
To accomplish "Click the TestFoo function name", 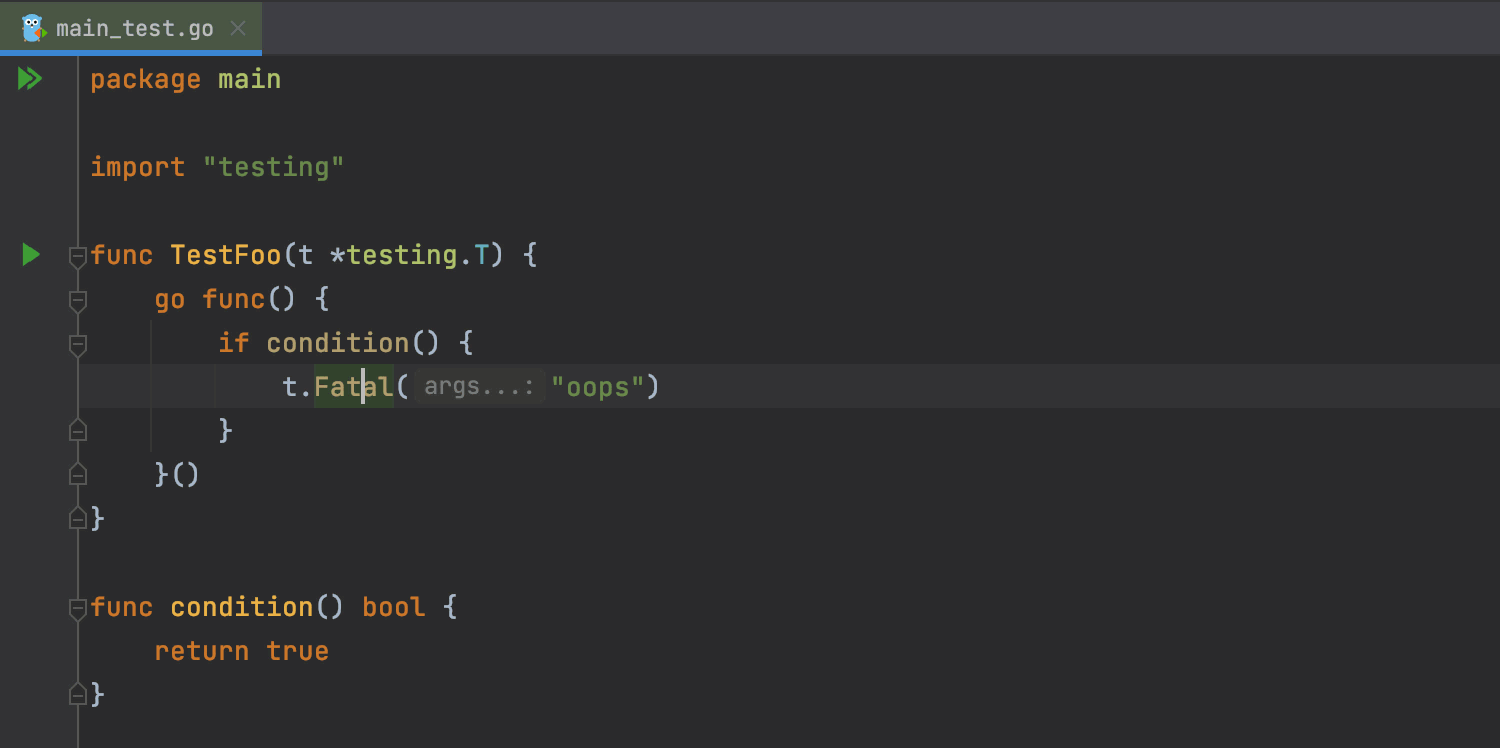I will tap(226, 255).
